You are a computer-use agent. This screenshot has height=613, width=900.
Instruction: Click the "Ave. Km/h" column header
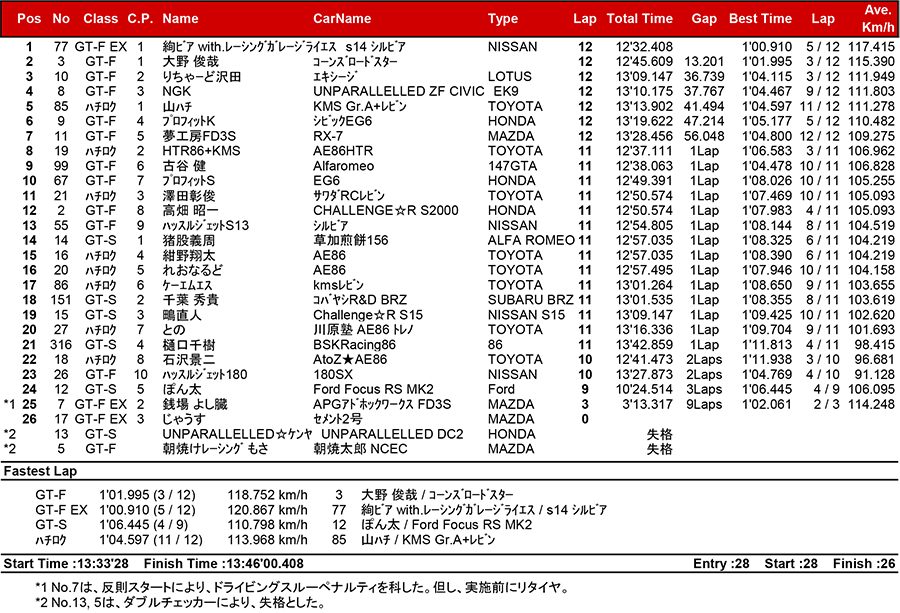tap(878, 18)
